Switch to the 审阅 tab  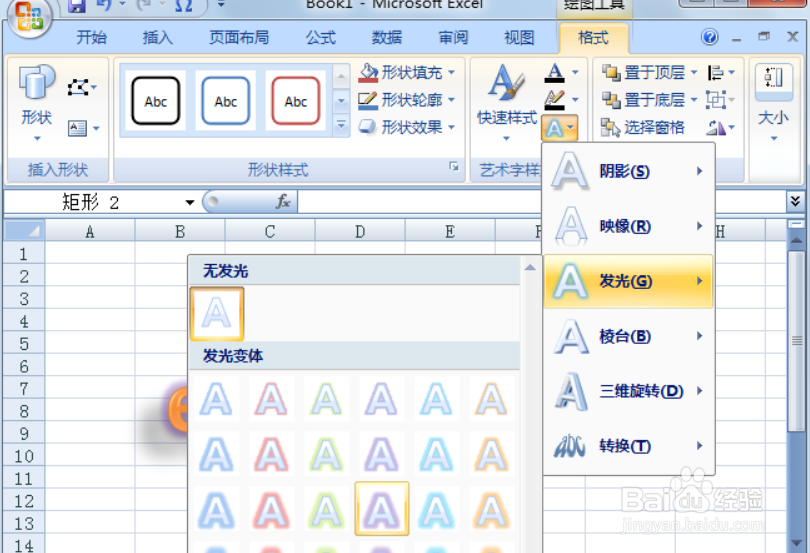point(453,37)
